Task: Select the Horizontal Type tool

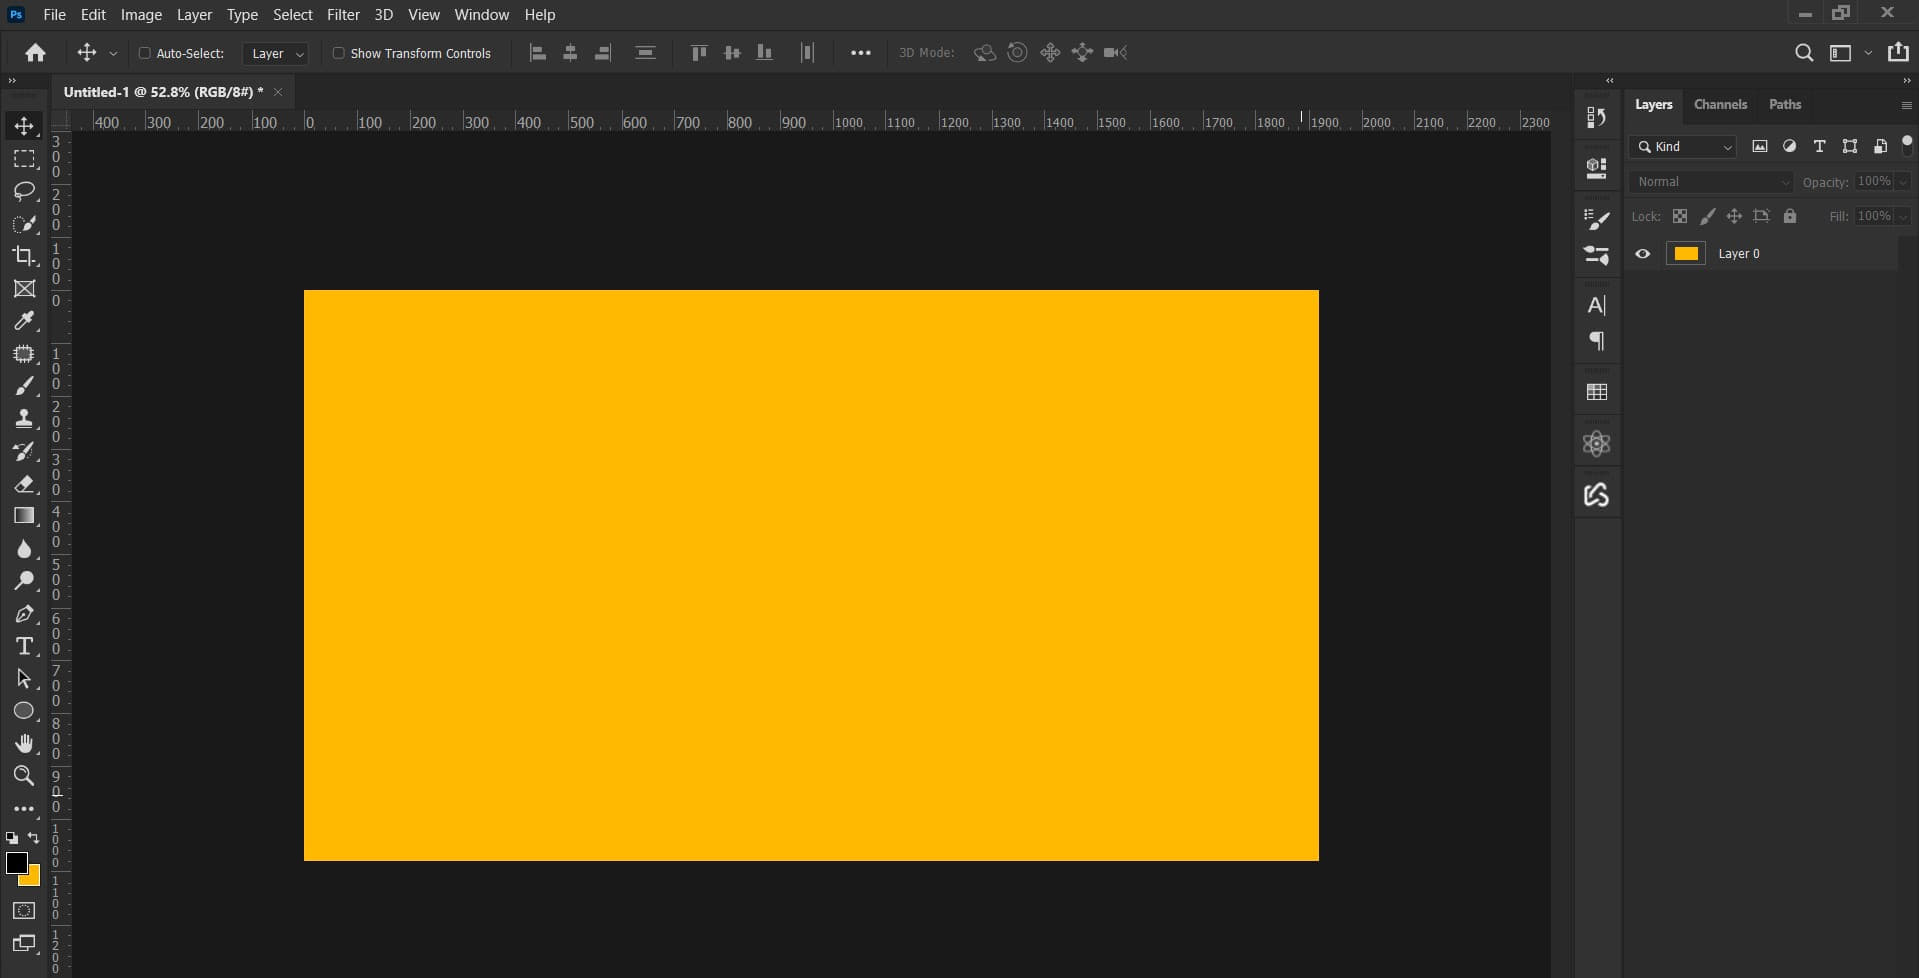Action: click(24, 646)
